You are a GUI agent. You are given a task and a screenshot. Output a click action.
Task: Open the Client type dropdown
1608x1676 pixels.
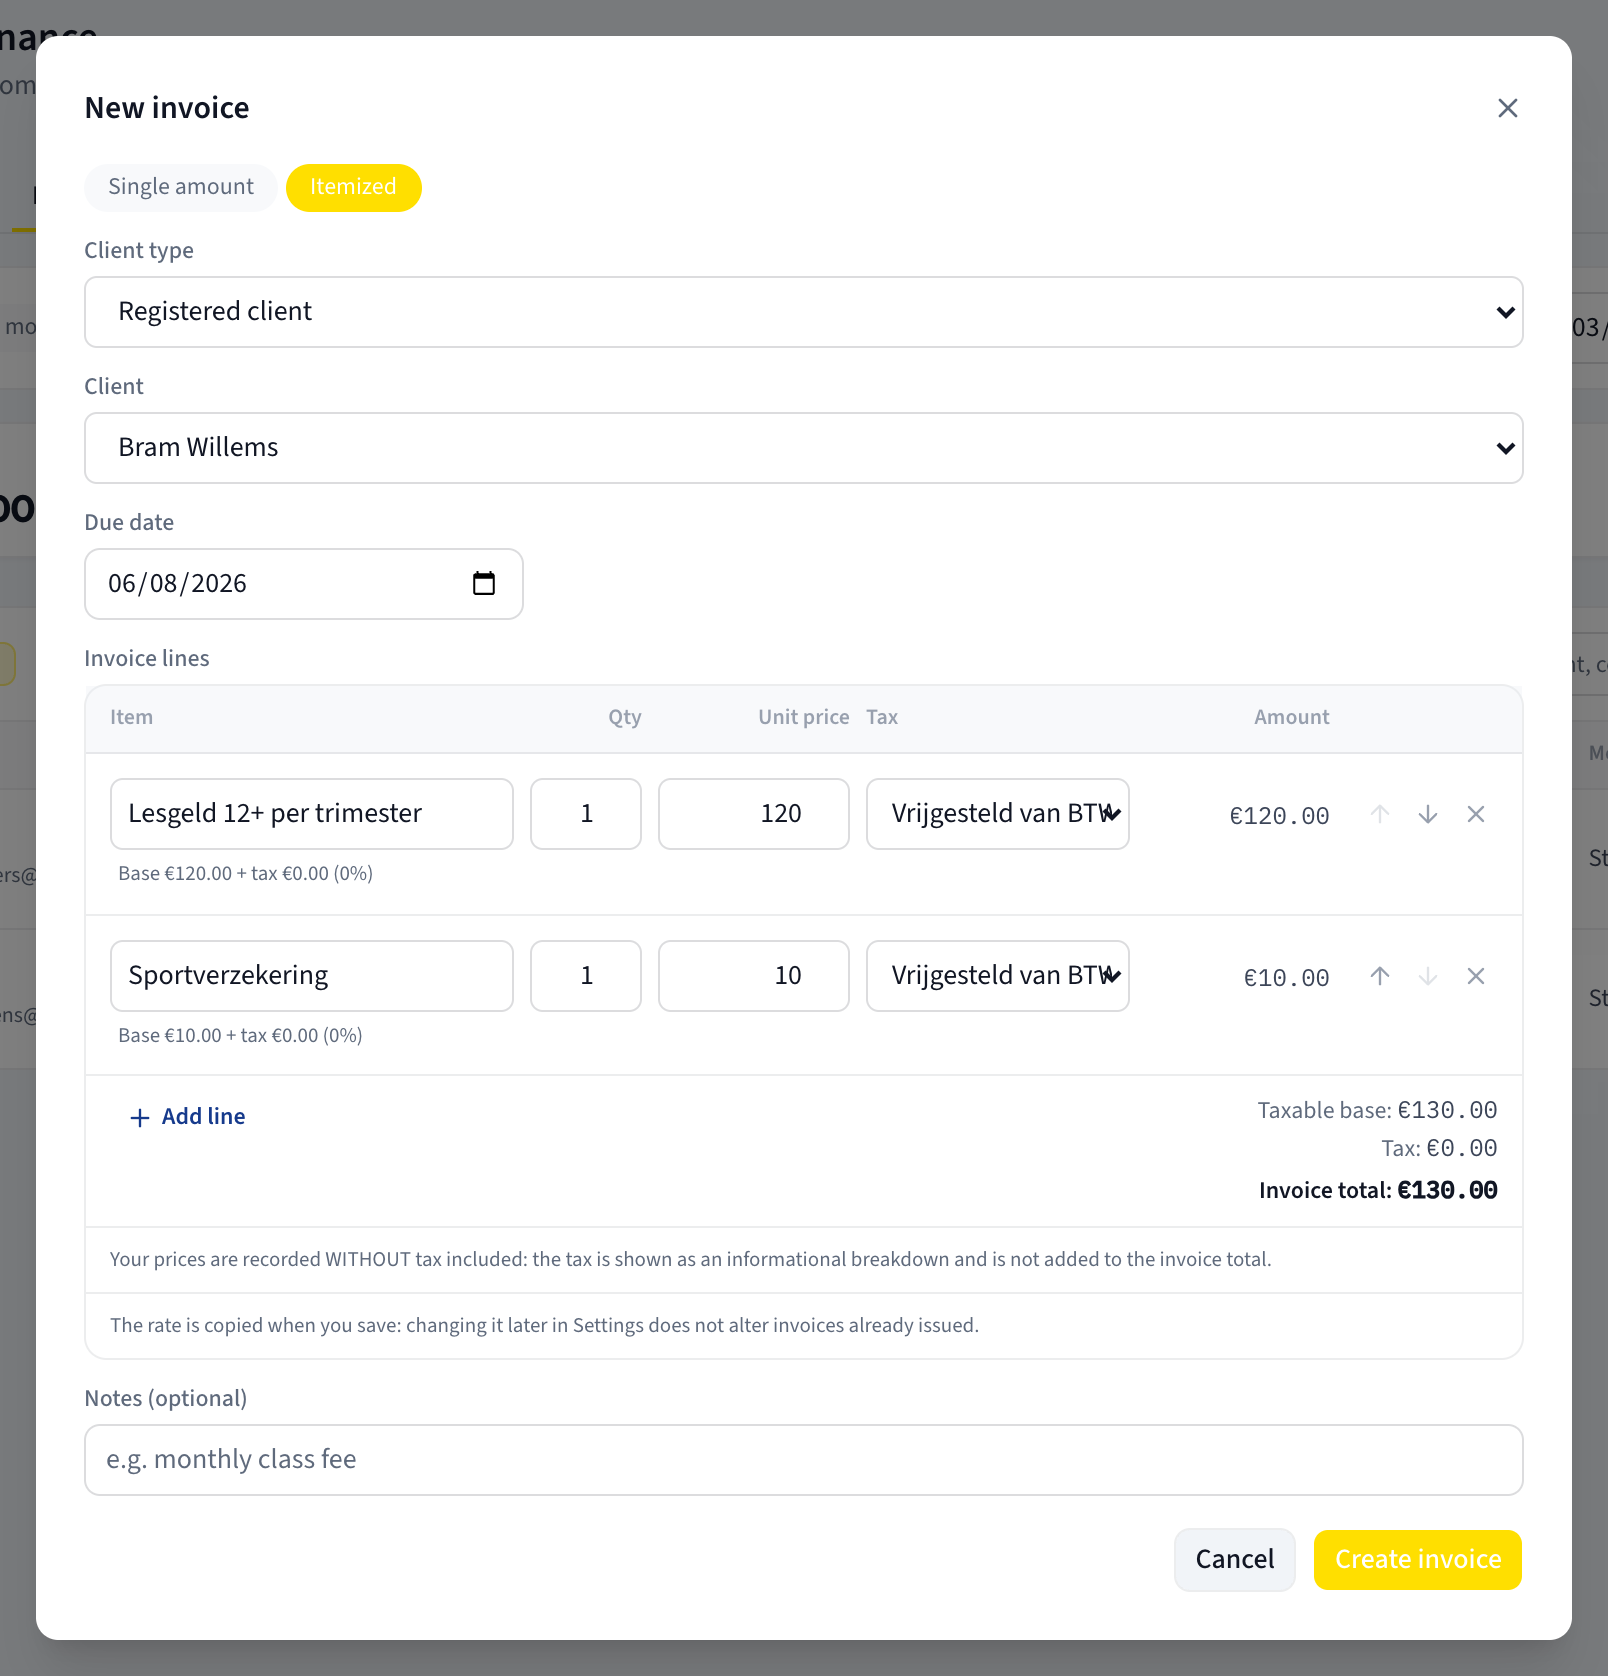tap(803, 312)
